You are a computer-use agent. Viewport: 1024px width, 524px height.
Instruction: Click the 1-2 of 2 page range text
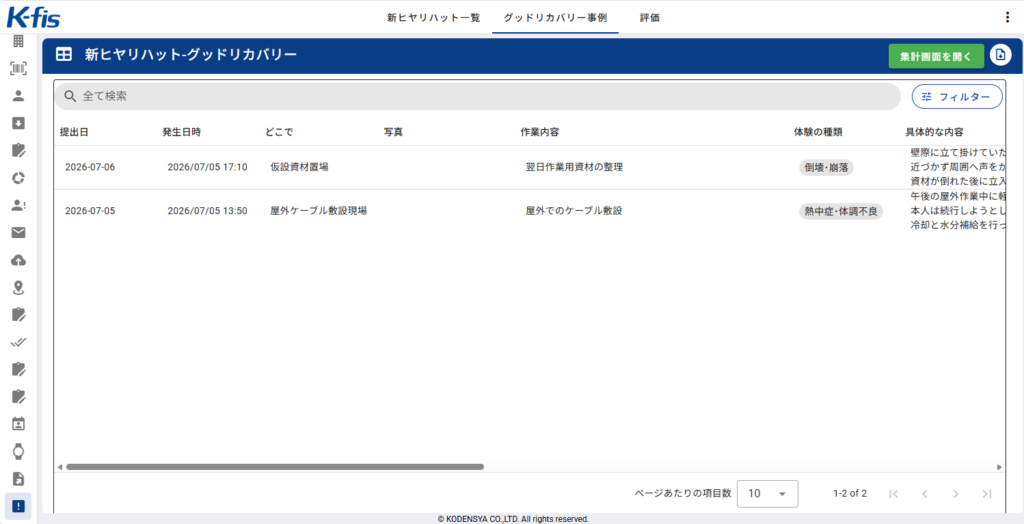(850, 493)
